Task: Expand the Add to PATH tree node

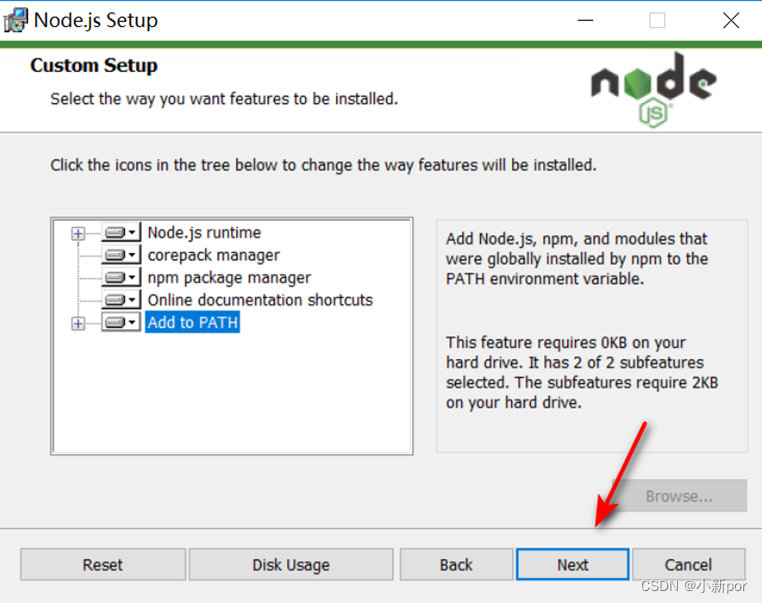Action: click(78, 323)
